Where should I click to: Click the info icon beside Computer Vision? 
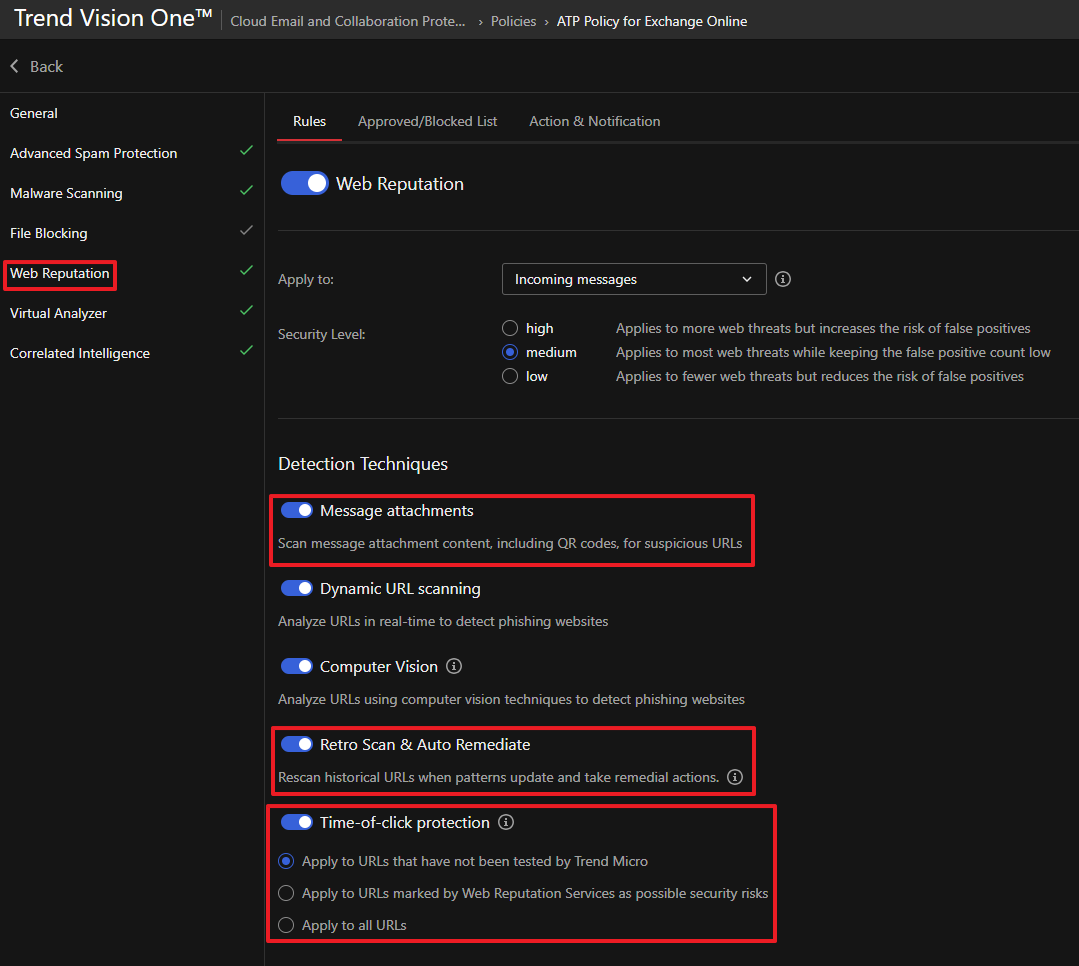click(x=454, y=666)
